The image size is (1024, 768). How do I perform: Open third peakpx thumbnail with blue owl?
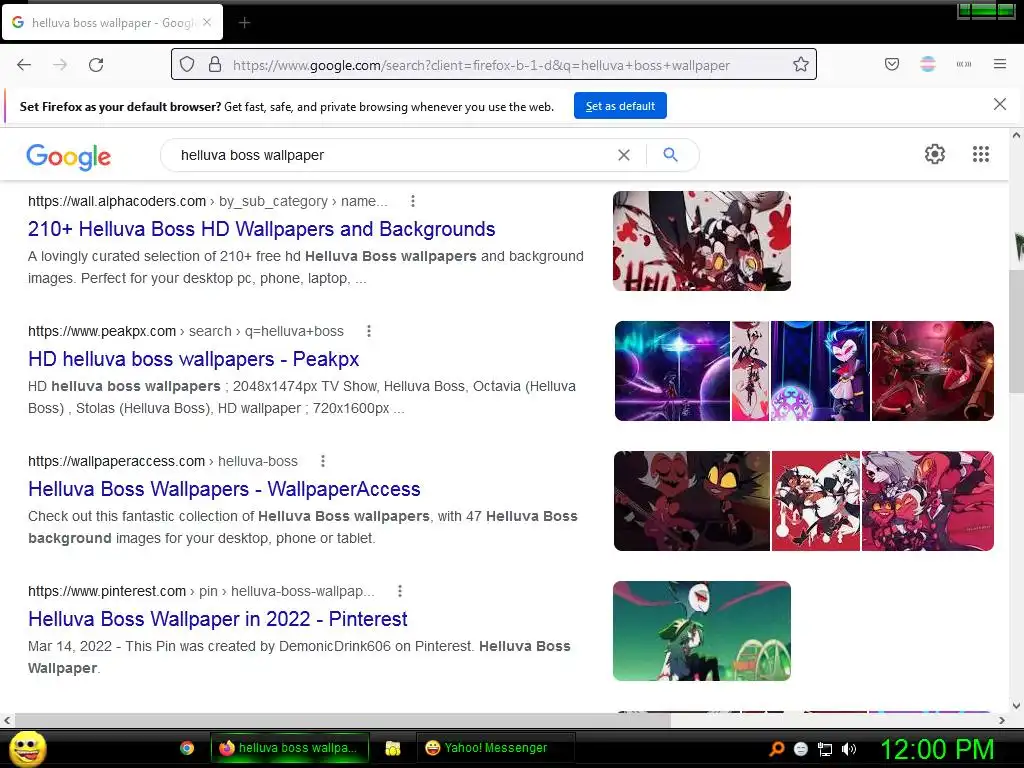(820, 371)
